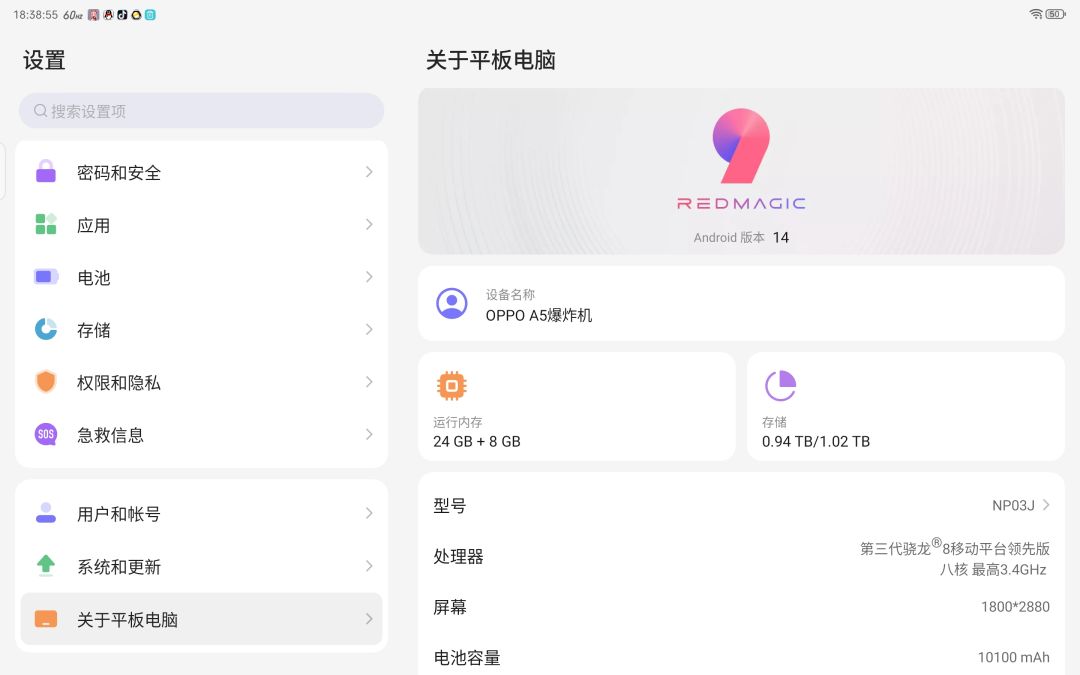Click the 60Hz refresh rate indicator

73,14
